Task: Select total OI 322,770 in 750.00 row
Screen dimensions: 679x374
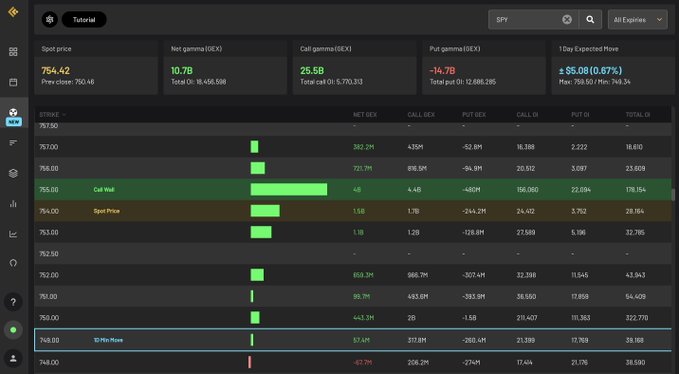Action: point(637,318)
